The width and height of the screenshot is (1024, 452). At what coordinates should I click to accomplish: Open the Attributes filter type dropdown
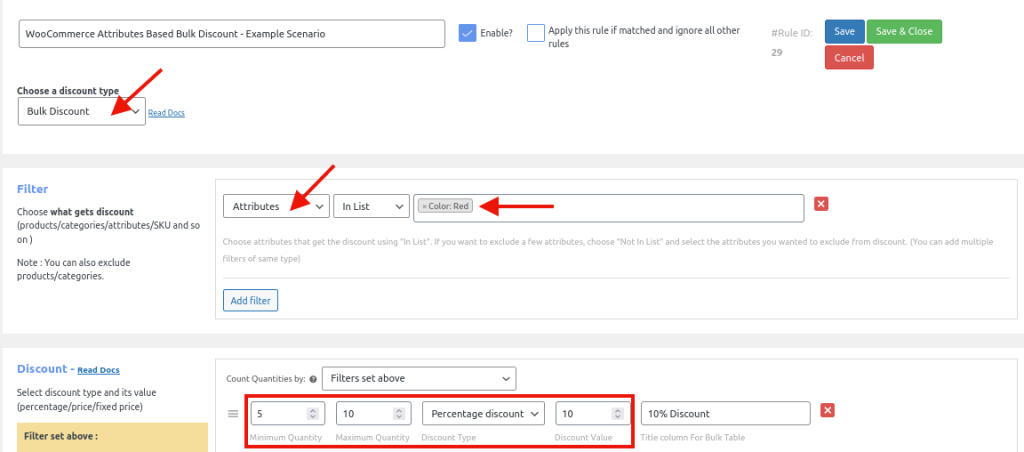coord(275,206)
